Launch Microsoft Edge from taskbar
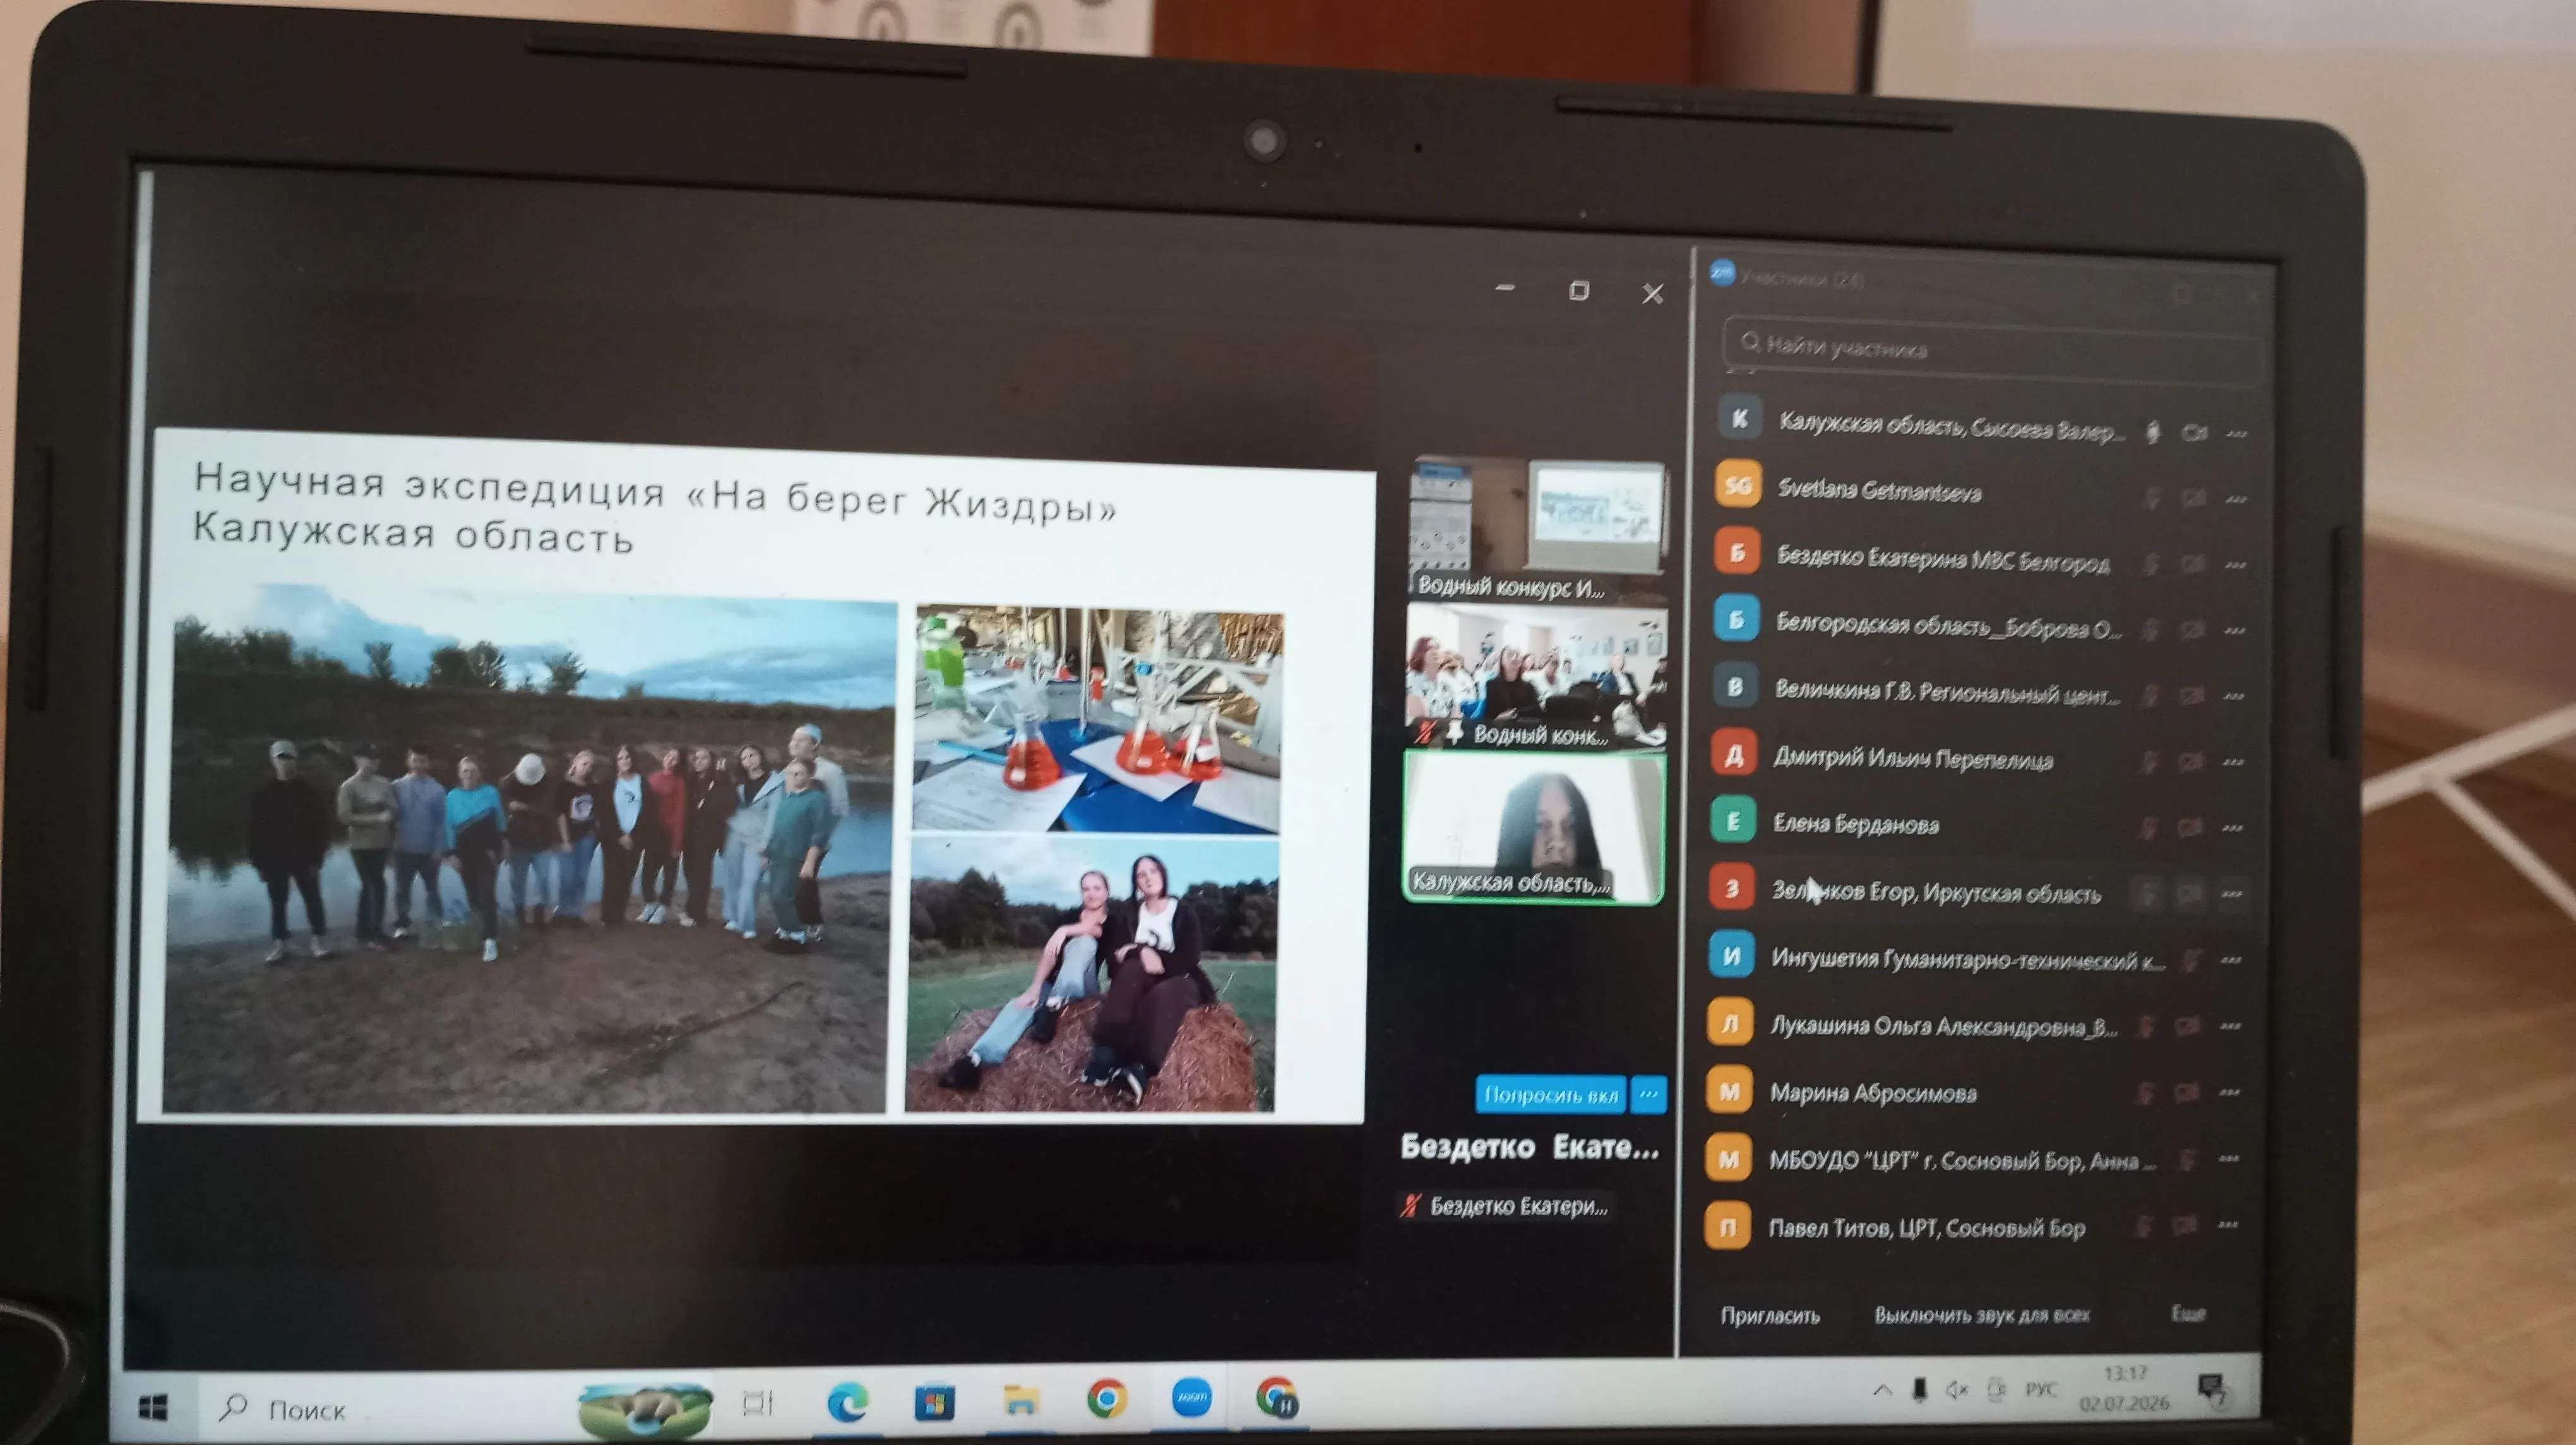The image size is (2576, 1445). [x=848, y=1402]
